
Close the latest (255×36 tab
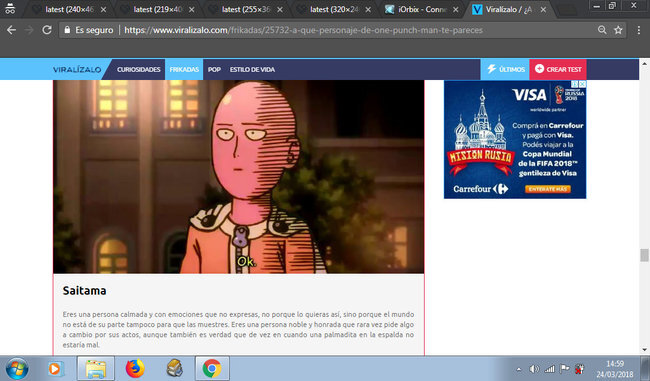click(x=280, y=10)
